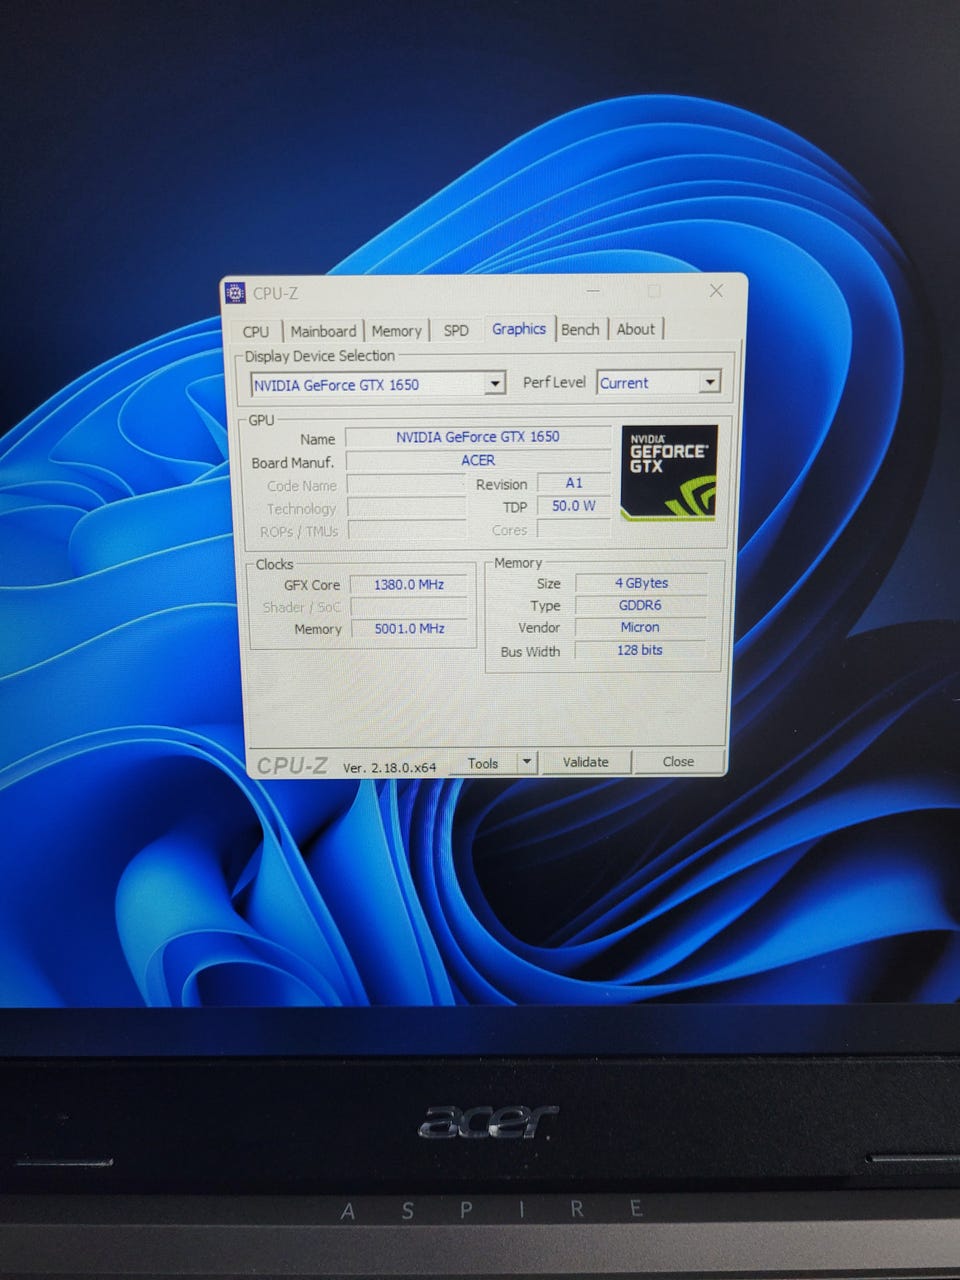This screenshot has width=960, height=1280.
Task: Click the TDP value 50.0 W
Action: click(574, 506)
